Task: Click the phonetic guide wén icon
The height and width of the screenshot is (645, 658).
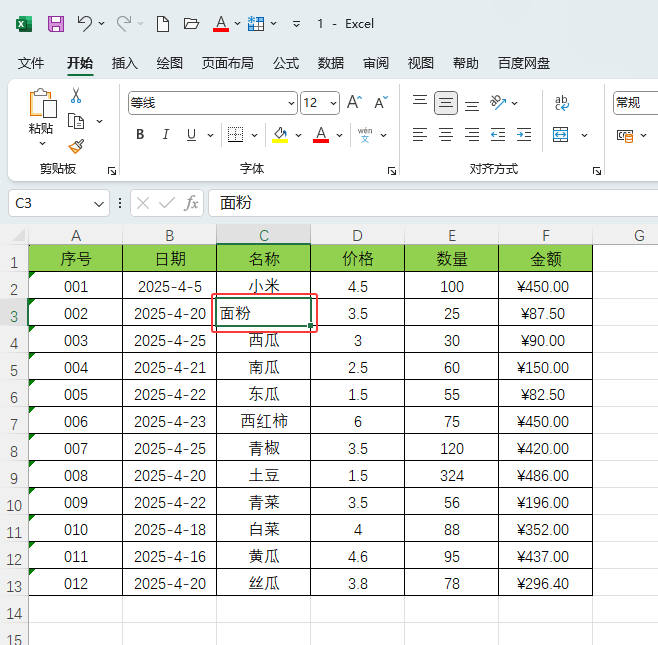Action: [x=365, y=135]
